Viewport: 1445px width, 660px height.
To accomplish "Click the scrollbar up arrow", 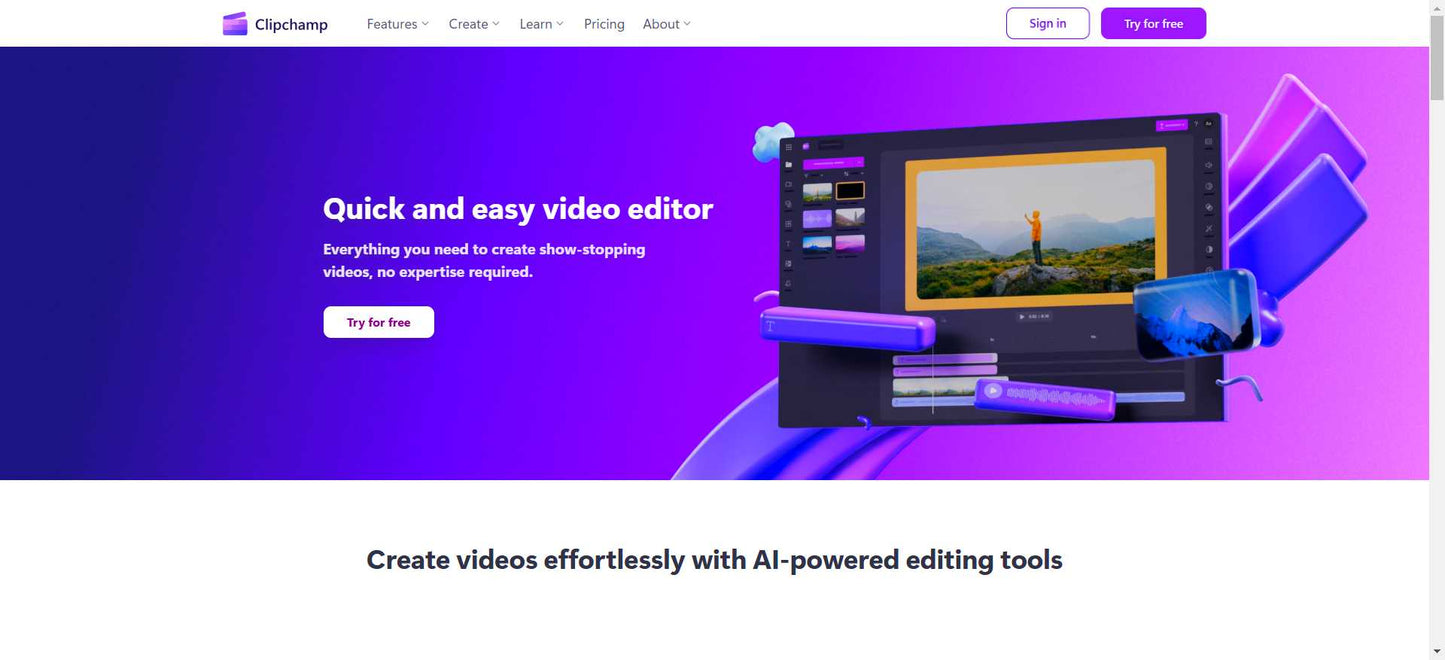I will point(1437,8).
